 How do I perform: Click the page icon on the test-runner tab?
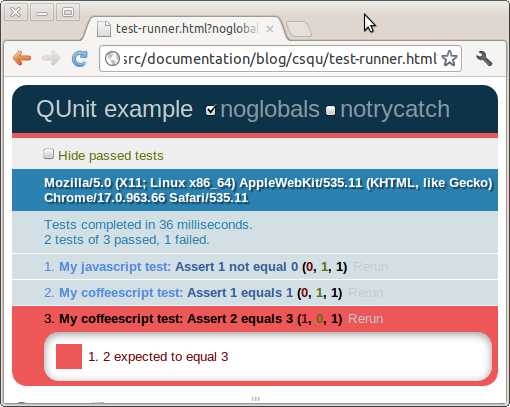pos(103,29)
